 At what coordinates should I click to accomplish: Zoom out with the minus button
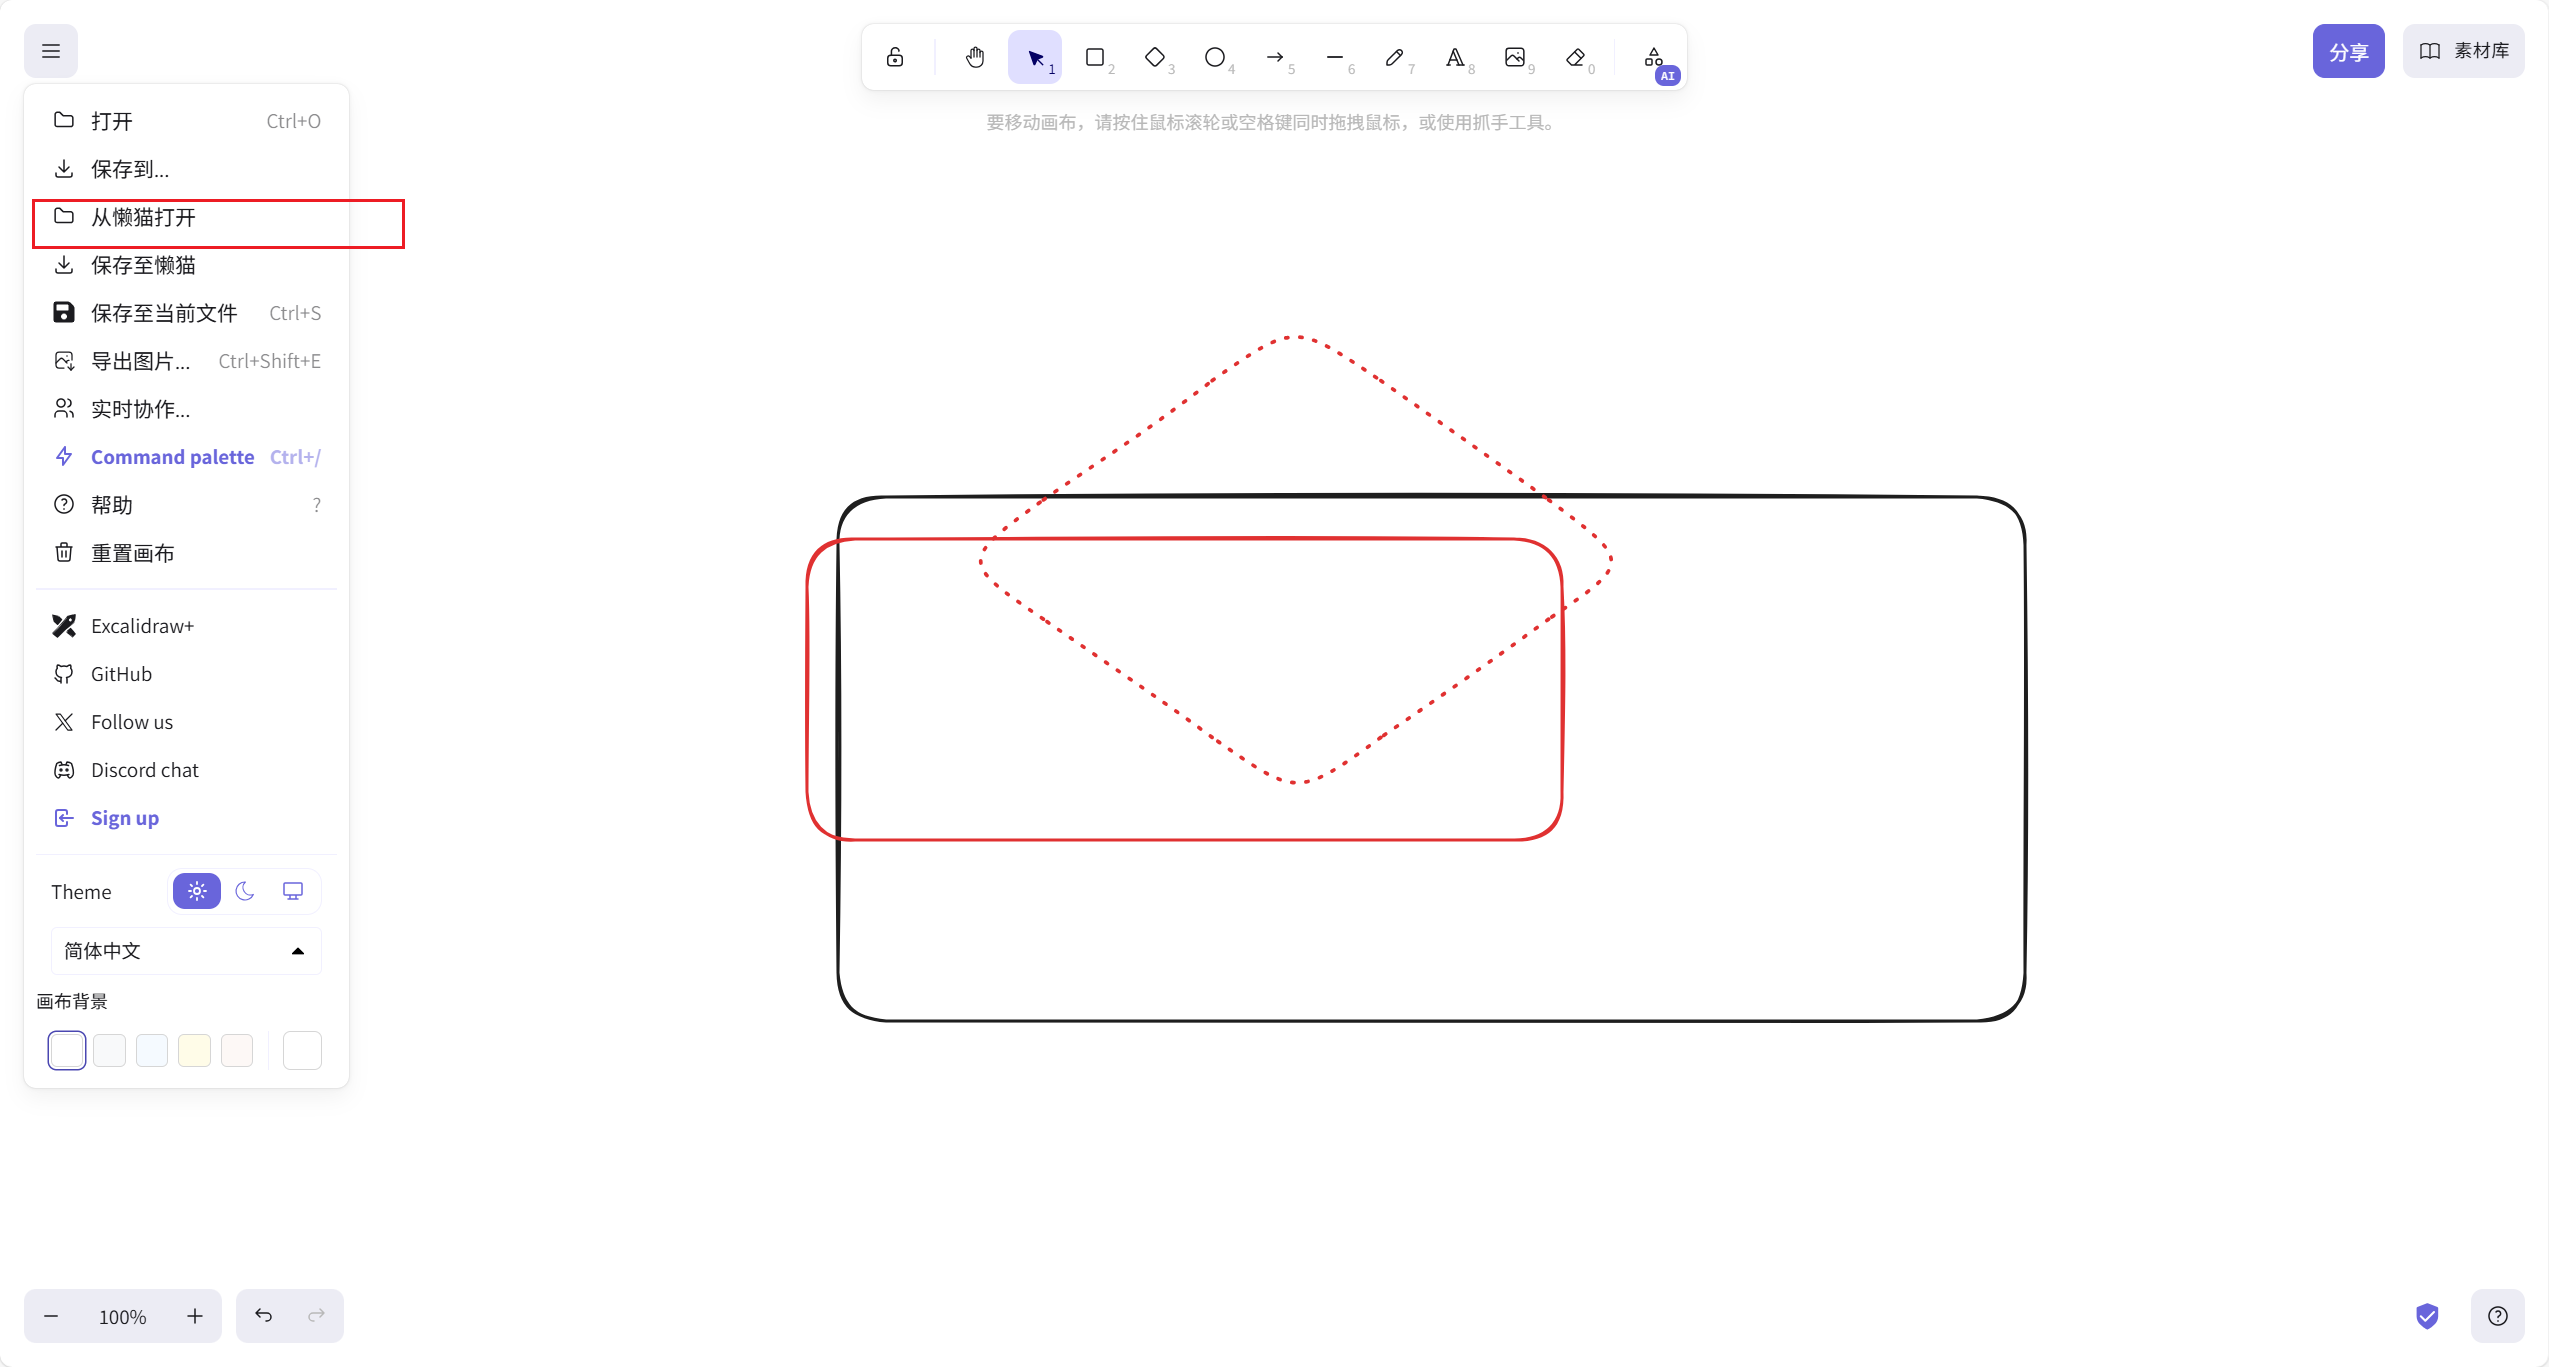(51, 1316)
